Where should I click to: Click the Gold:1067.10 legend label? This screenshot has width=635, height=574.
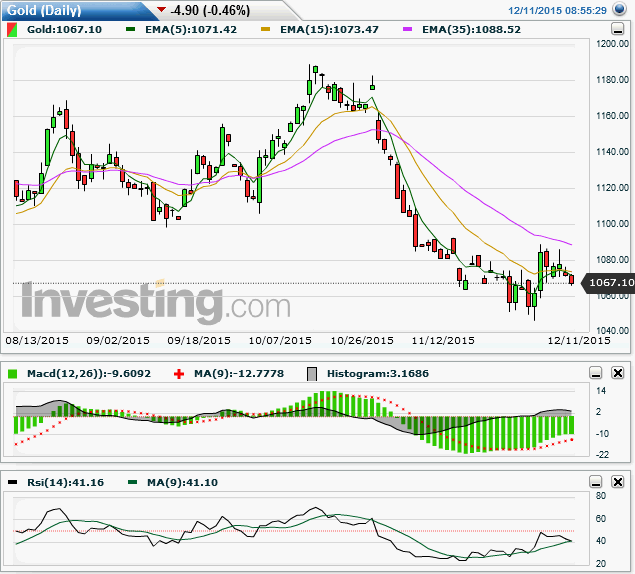(x=64, y=30)
